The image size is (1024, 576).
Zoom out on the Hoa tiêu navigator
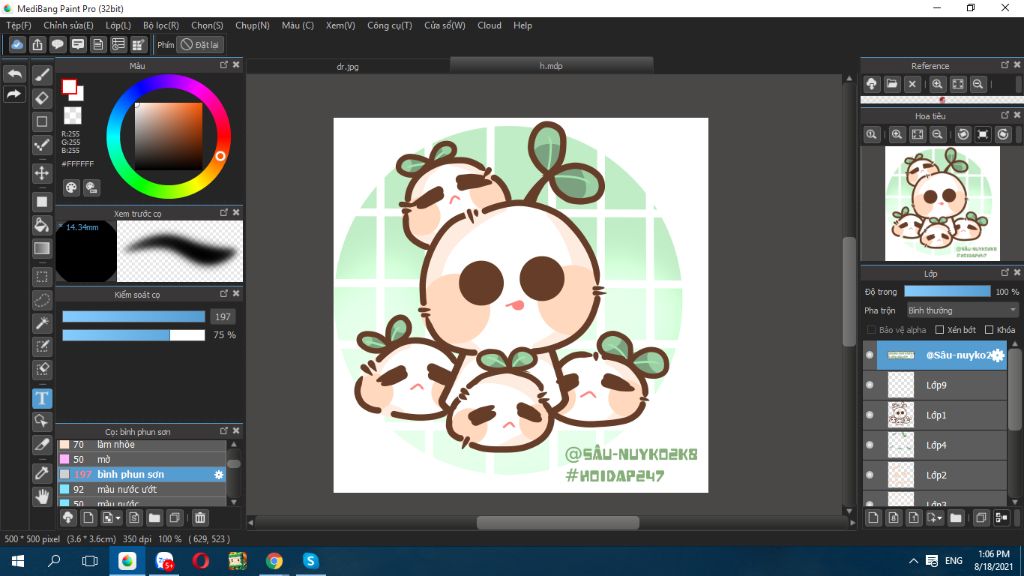tap(937, 135)
